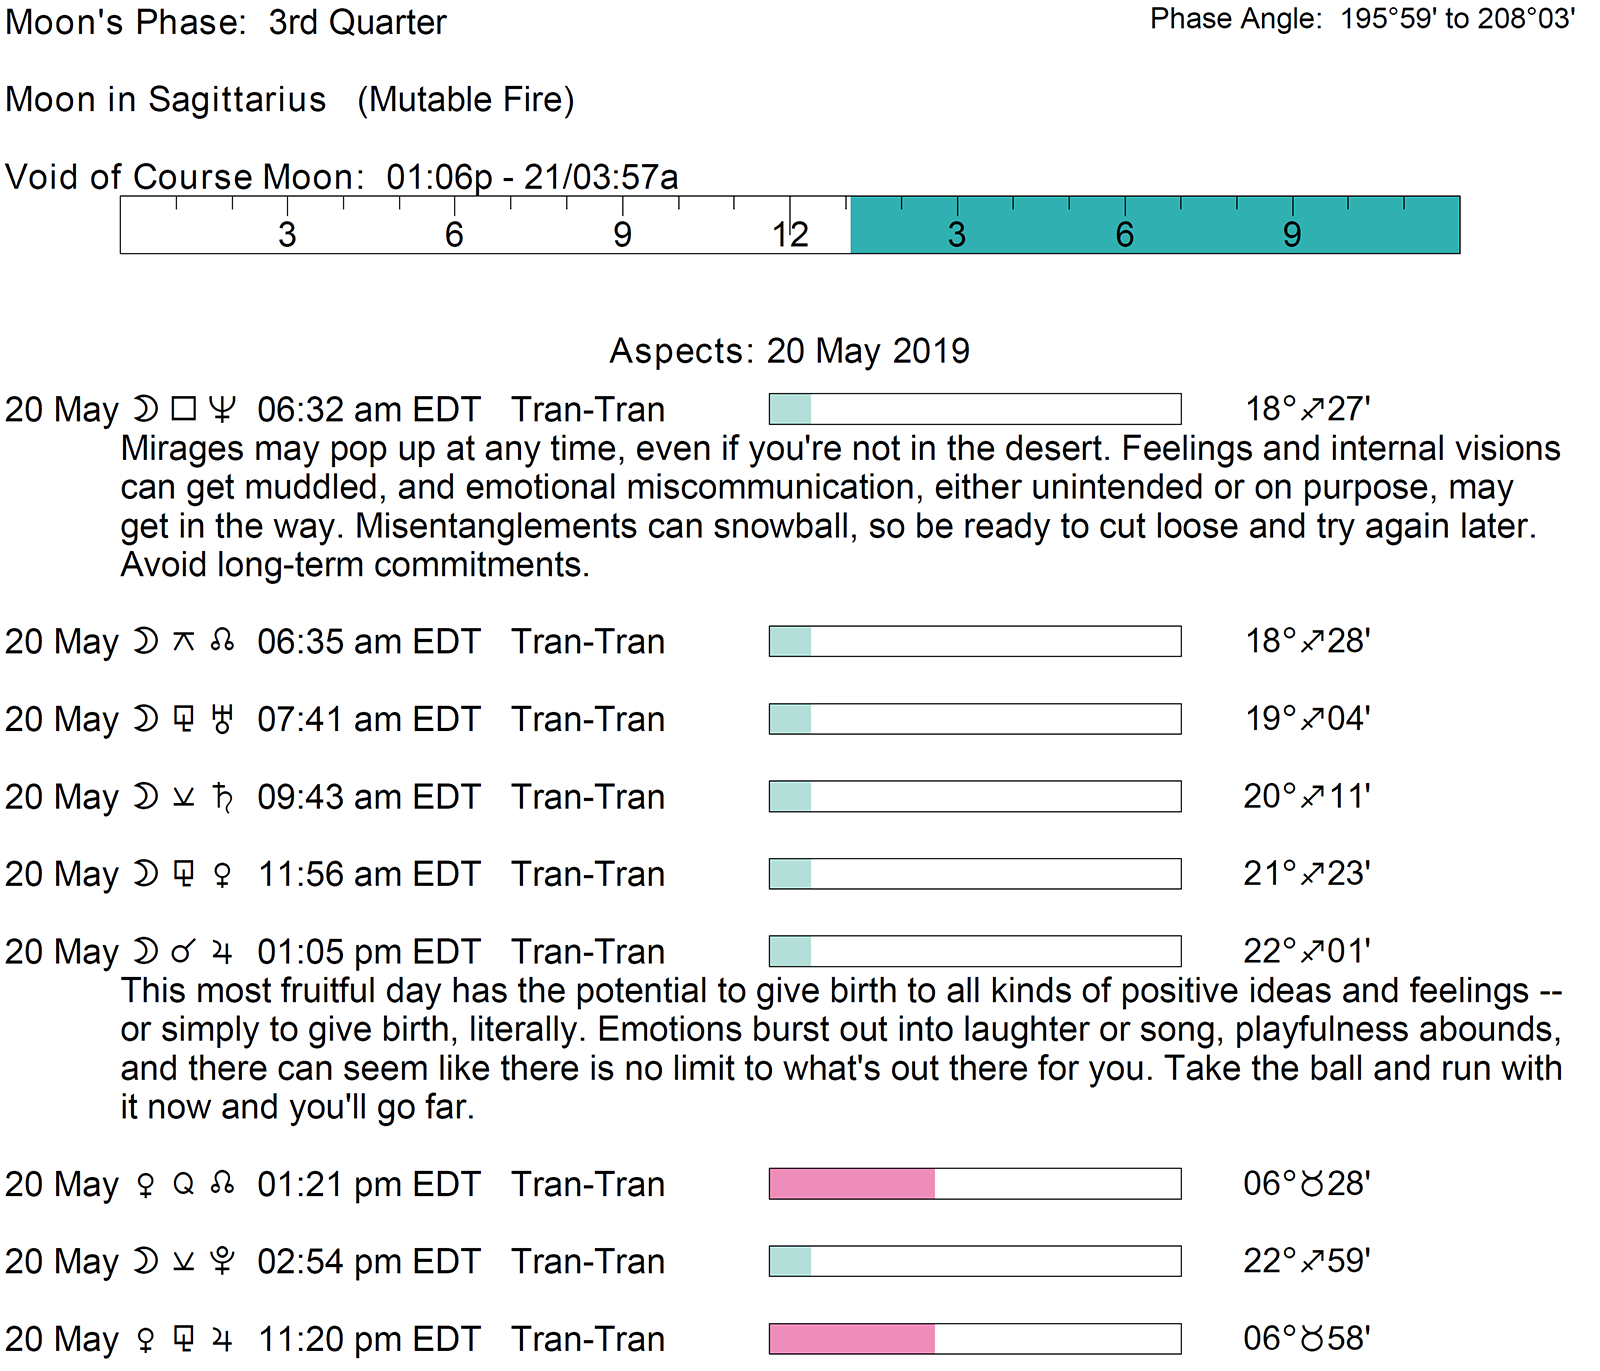This screenshot has height=1371, width=1600.
Task: Click the Moon glyph in 11:56 am row
Action: pos(146,874)
